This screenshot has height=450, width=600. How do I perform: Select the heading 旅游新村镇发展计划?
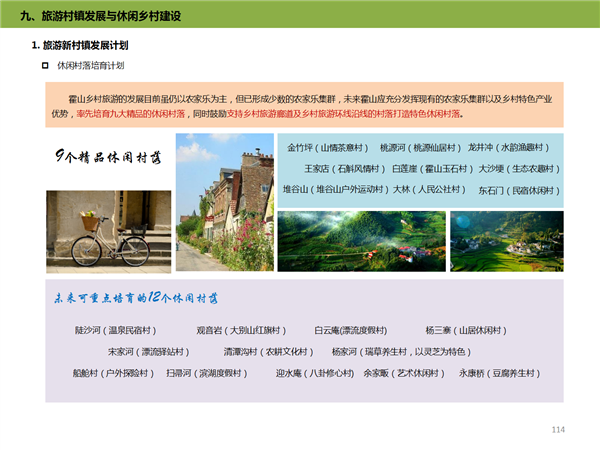point(84,46)
